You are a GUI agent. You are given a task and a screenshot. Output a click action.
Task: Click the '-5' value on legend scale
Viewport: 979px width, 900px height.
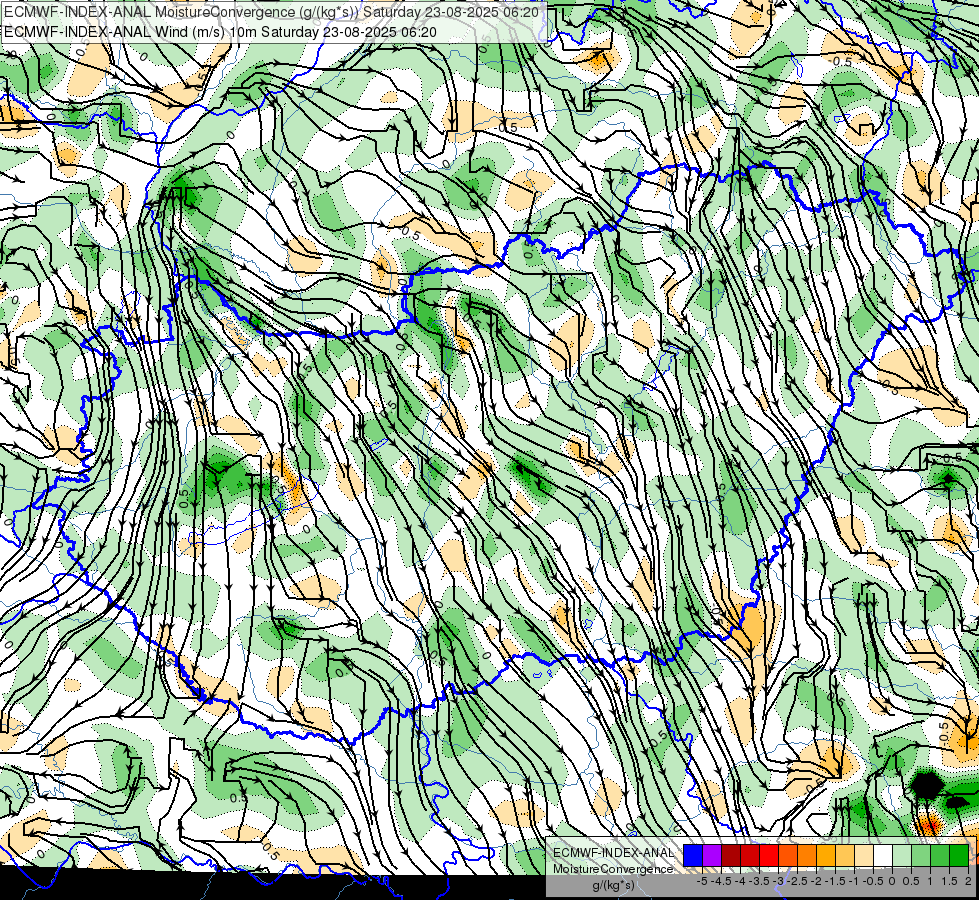coord(702,881)
